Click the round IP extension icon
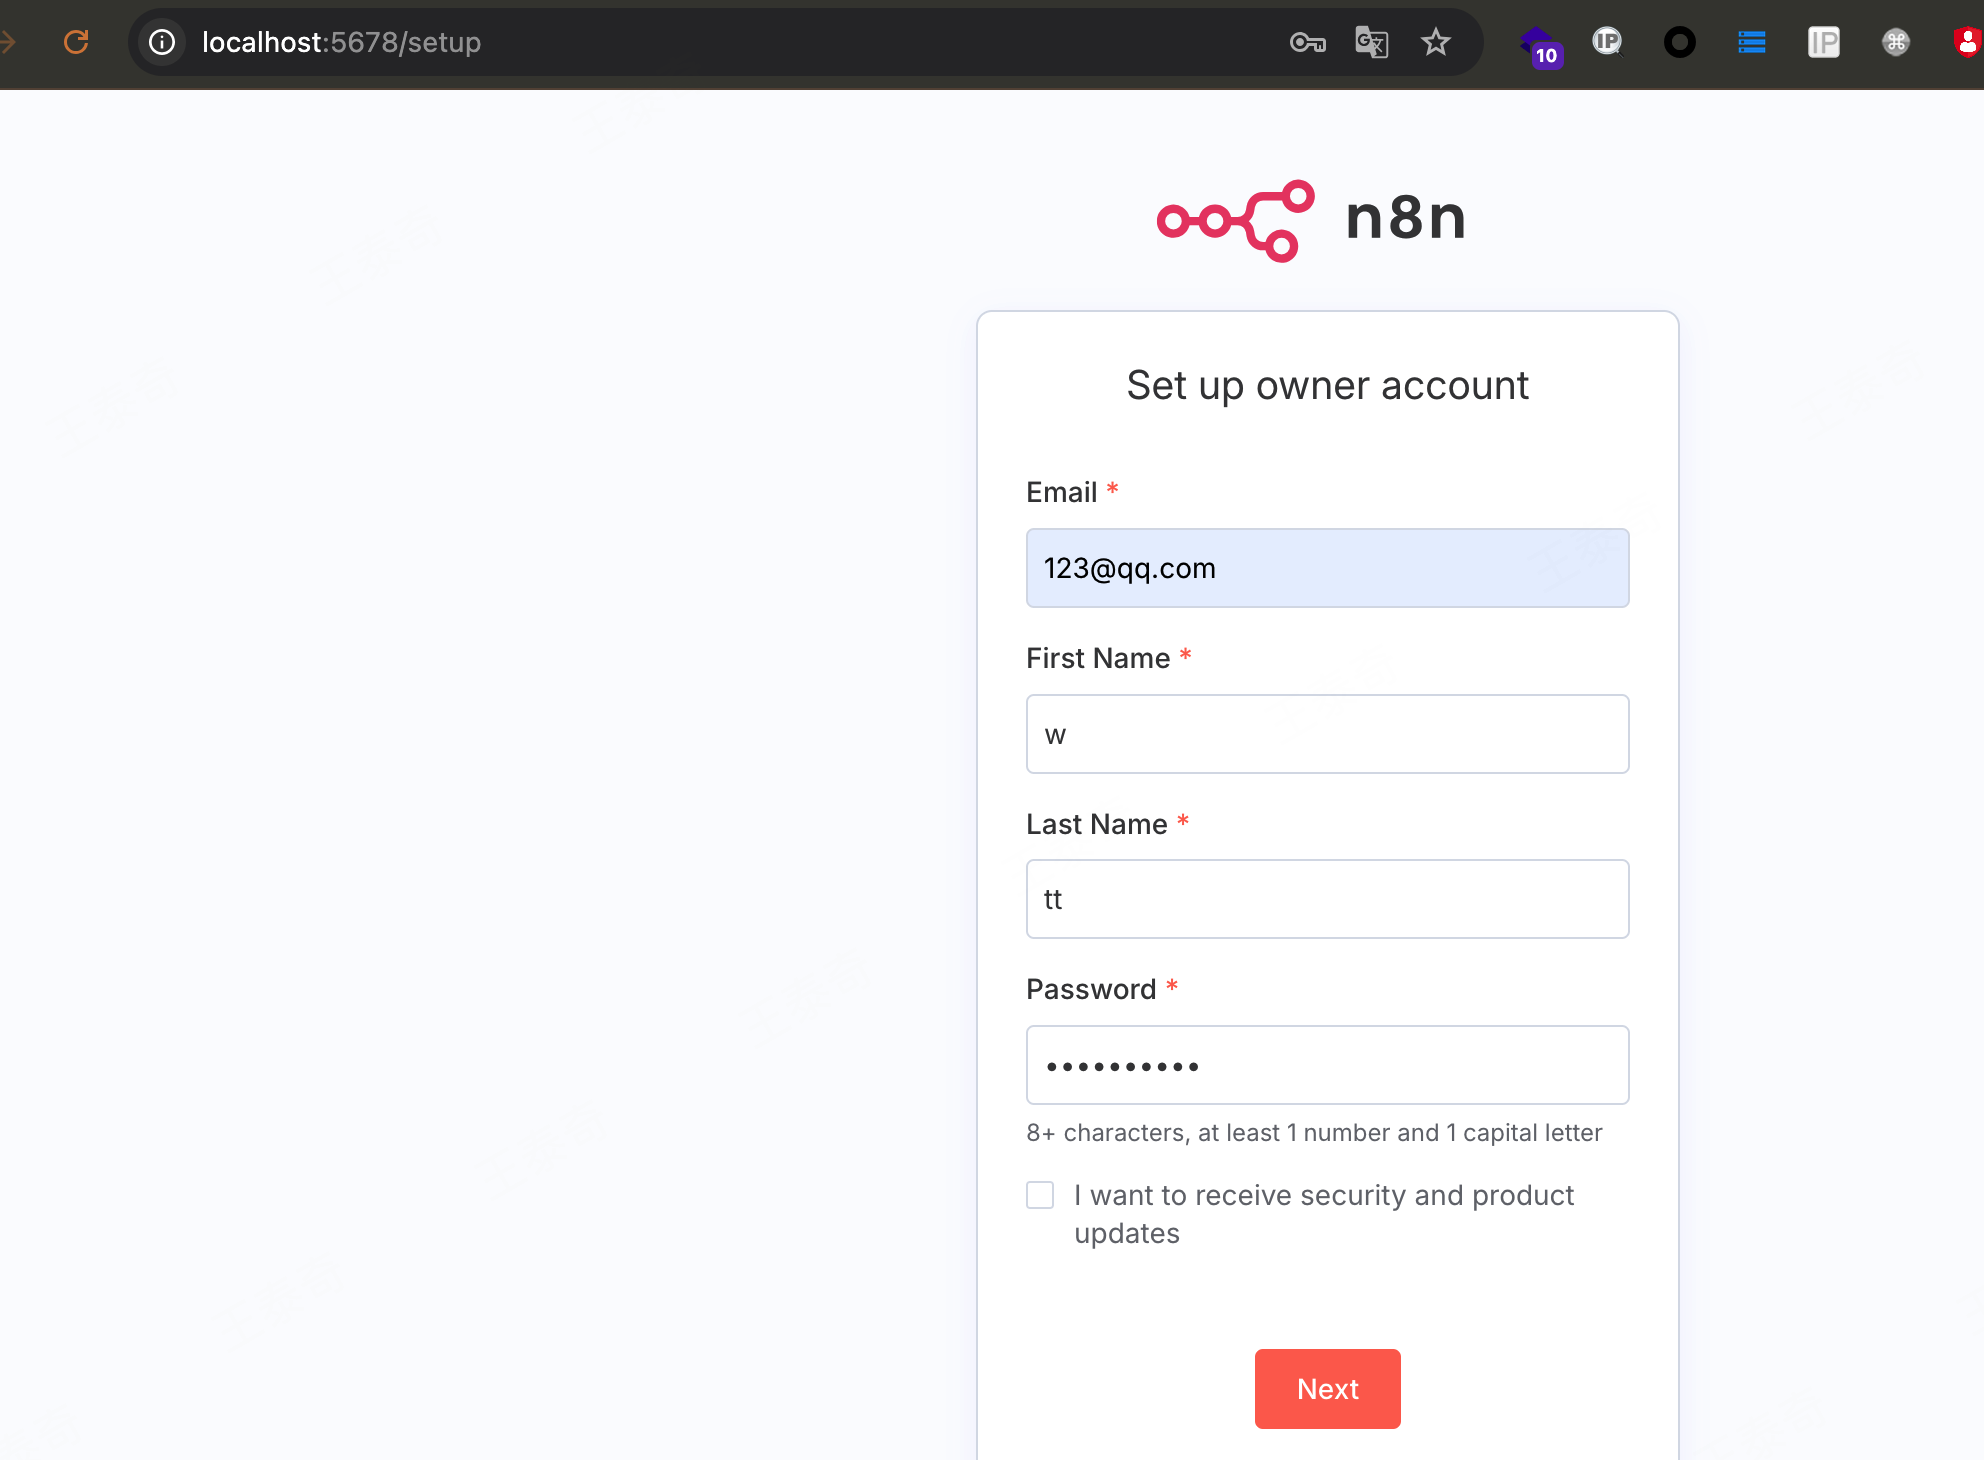 tap(1607, 42)
